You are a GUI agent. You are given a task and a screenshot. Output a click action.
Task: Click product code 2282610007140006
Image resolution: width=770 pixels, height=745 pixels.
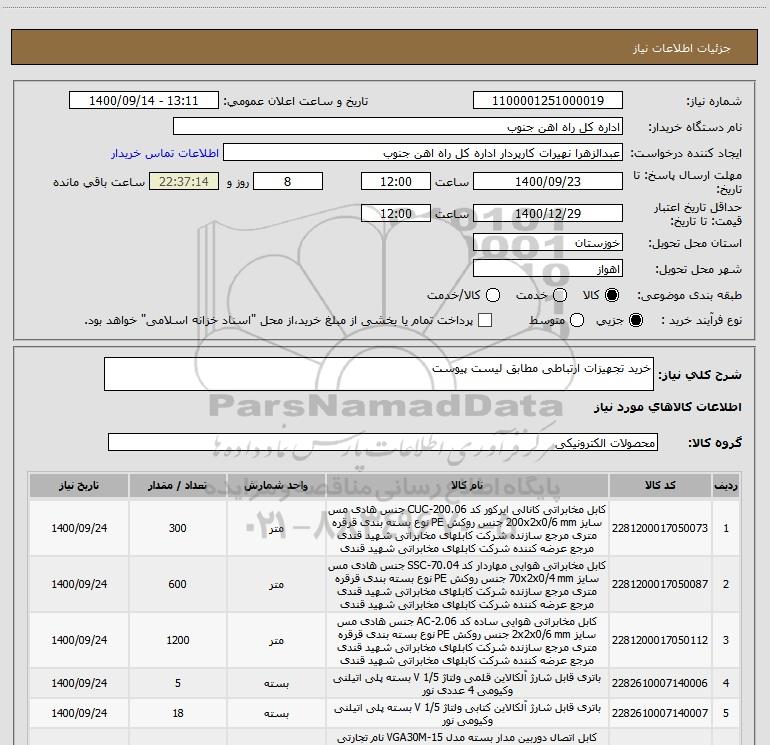click(x=660, y=683)
